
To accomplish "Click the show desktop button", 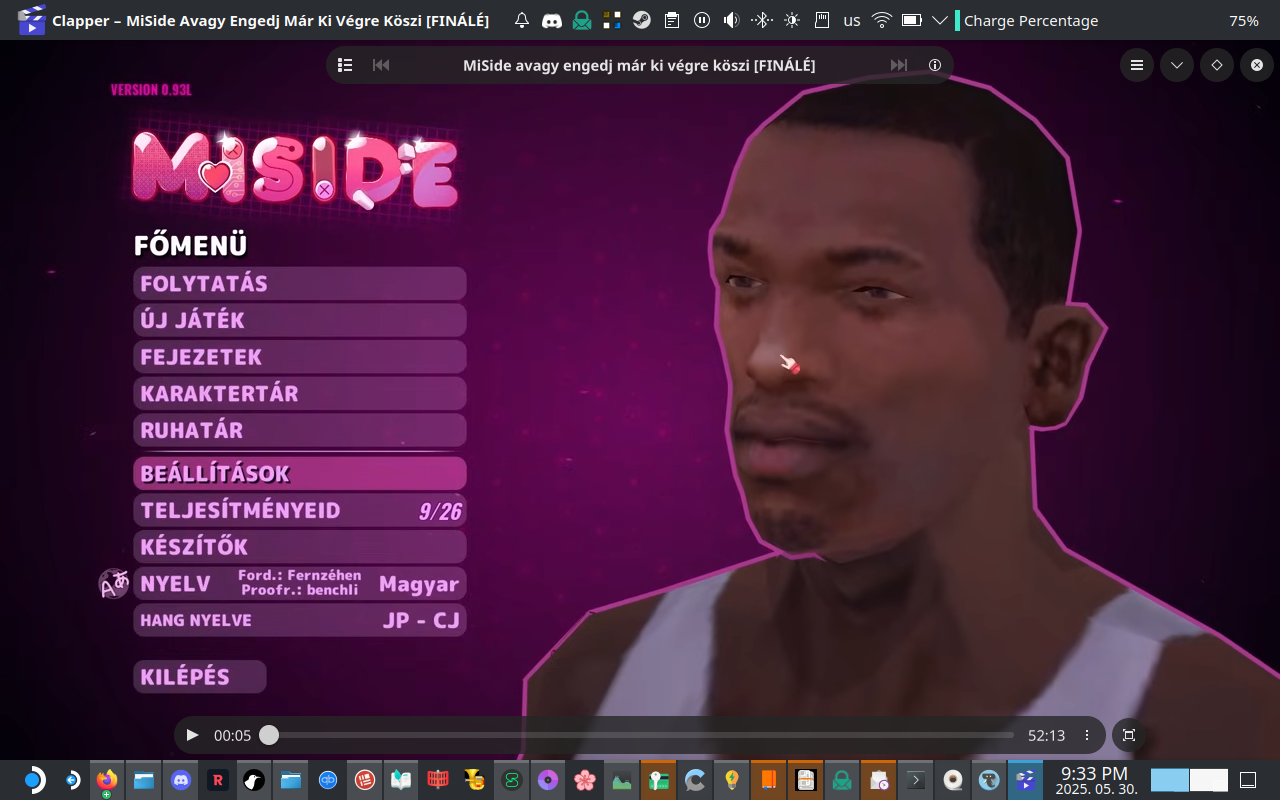I will tap(1248, 780).
